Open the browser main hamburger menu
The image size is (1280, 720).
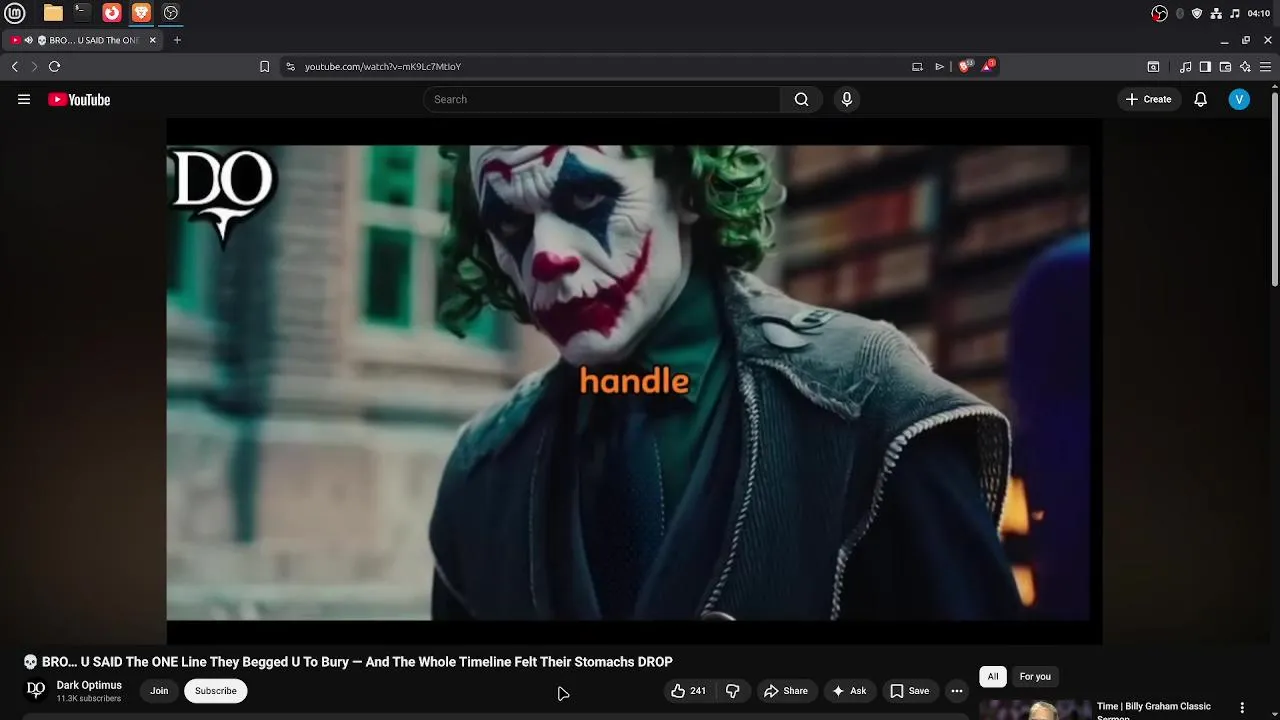[x=1267, y=66]
